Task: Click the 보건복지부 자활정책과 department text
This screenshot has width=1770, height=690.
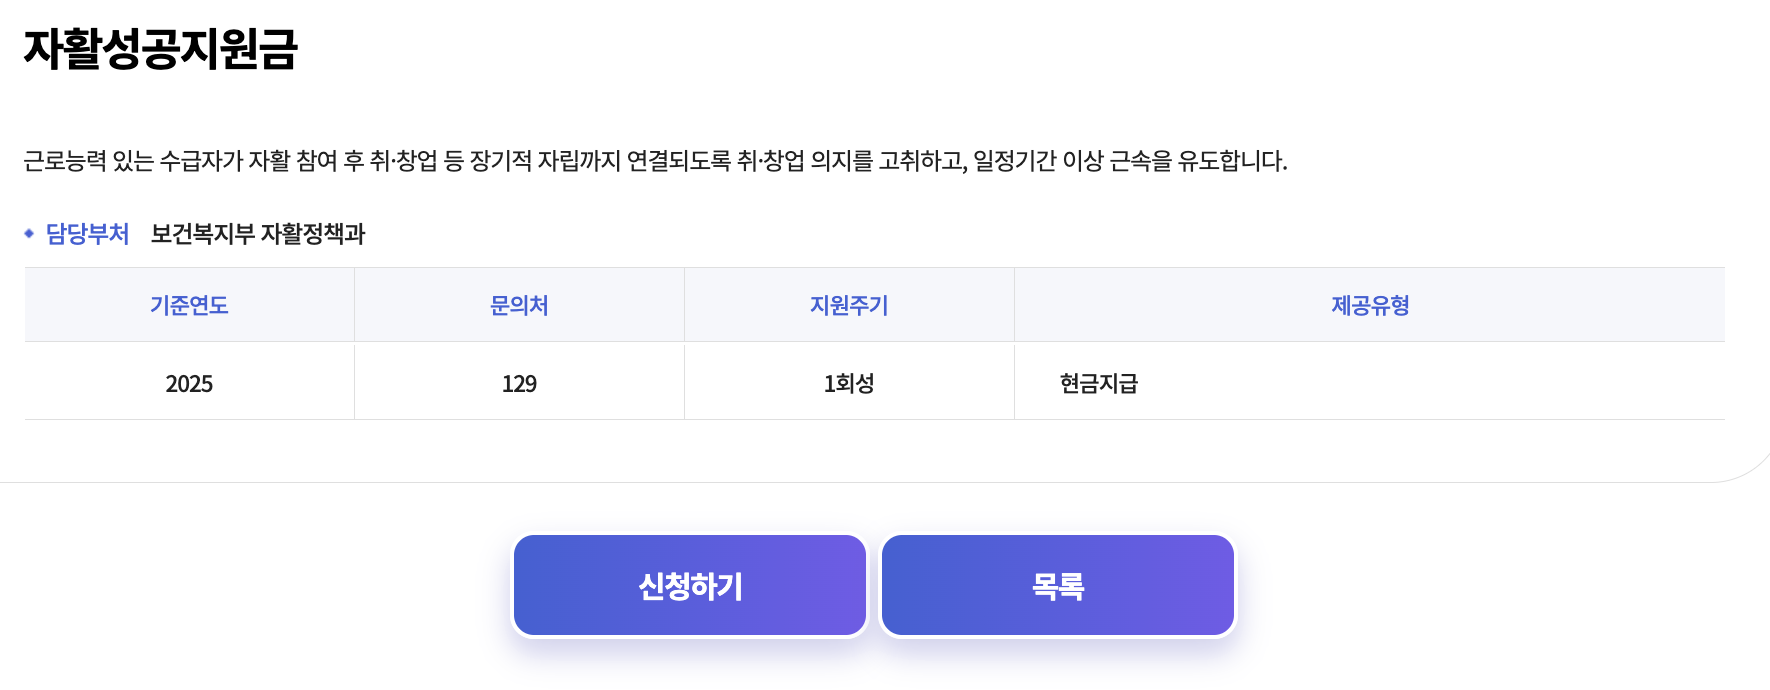Action: pyautogui.click(x=260, y=236)
